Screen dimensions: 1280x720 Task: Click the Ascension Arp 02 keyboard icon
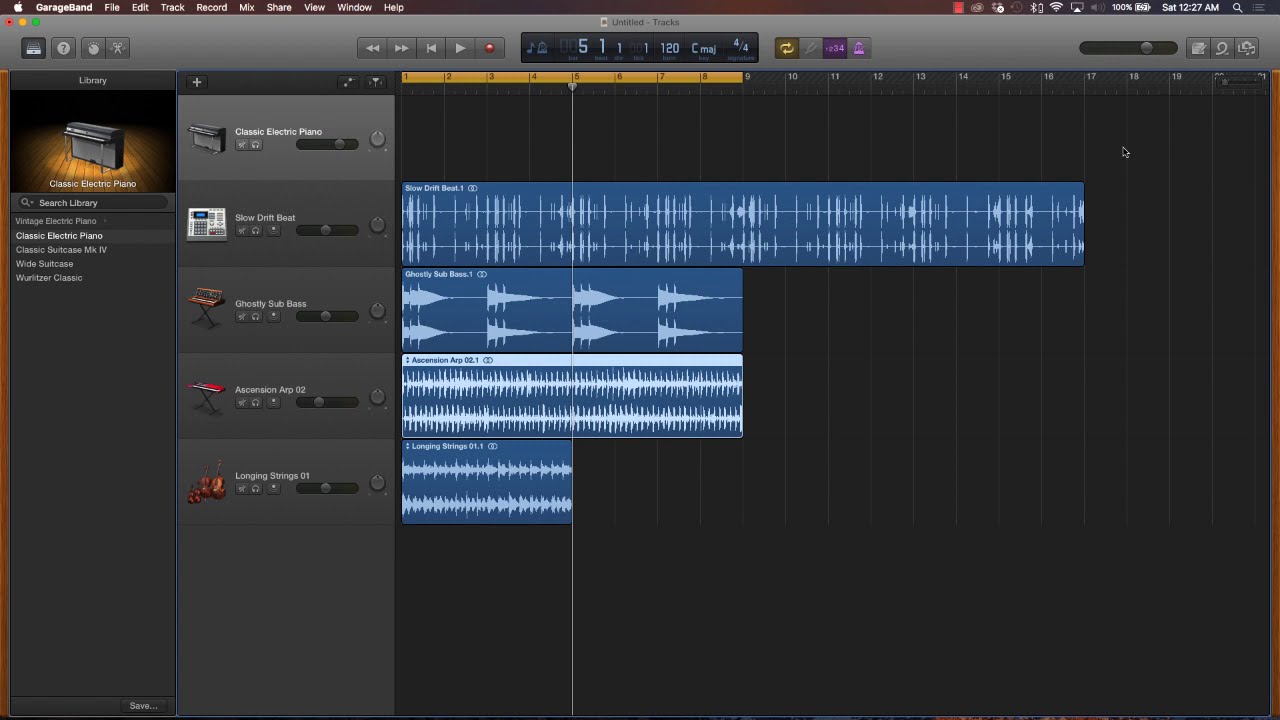click(207, 396)
